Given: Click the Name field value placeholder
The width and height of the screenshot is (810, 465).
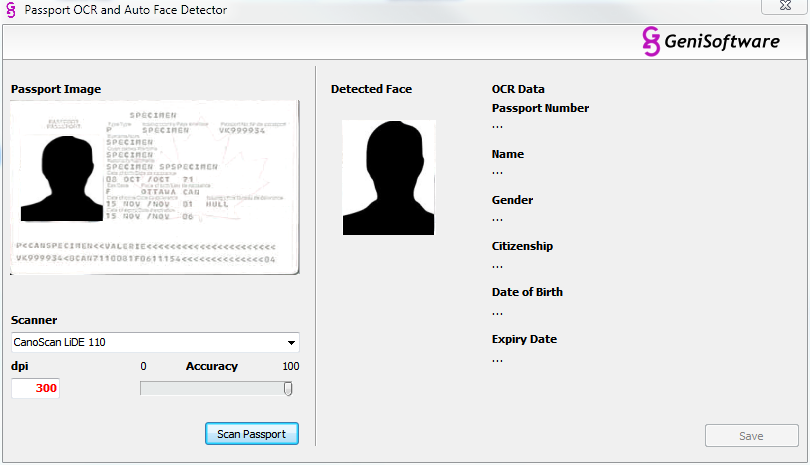Looking at the screenshot, I should [497, 172].
